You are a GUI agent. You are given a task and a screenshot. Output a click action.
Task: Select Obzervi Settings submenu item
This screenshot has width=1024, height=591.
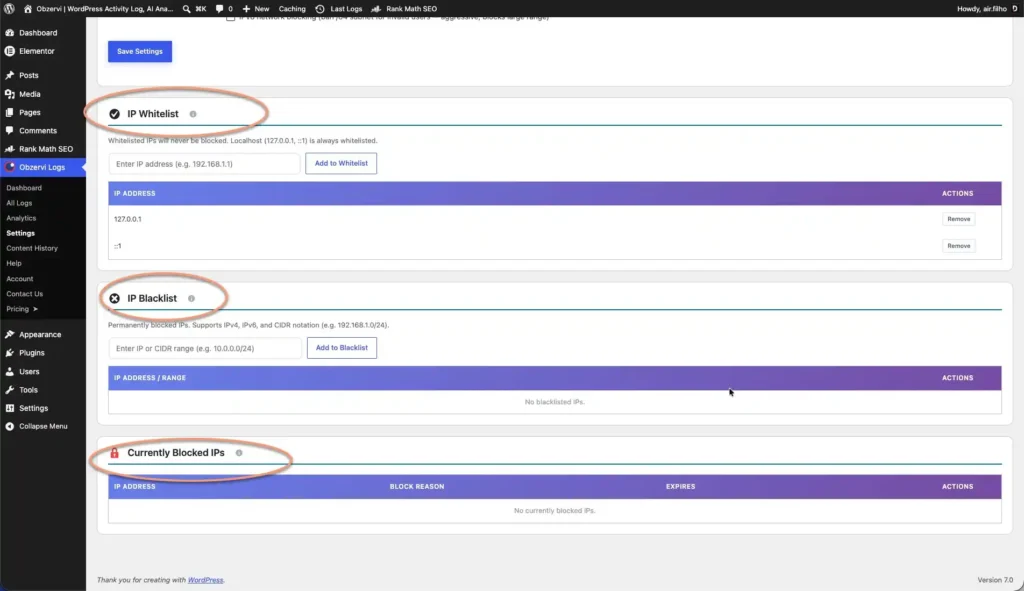coord(20,233)
